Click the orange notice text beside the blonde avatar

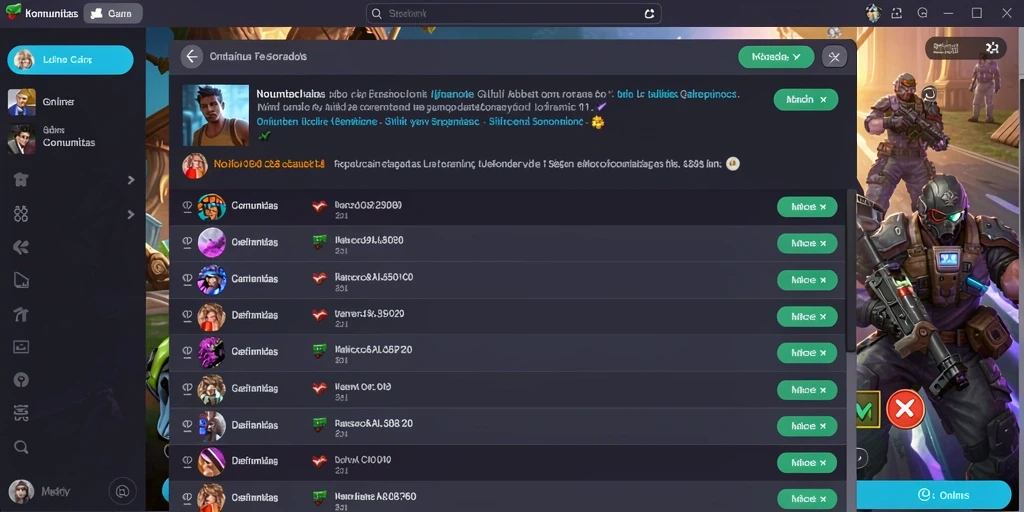click(x=268, y=165)
